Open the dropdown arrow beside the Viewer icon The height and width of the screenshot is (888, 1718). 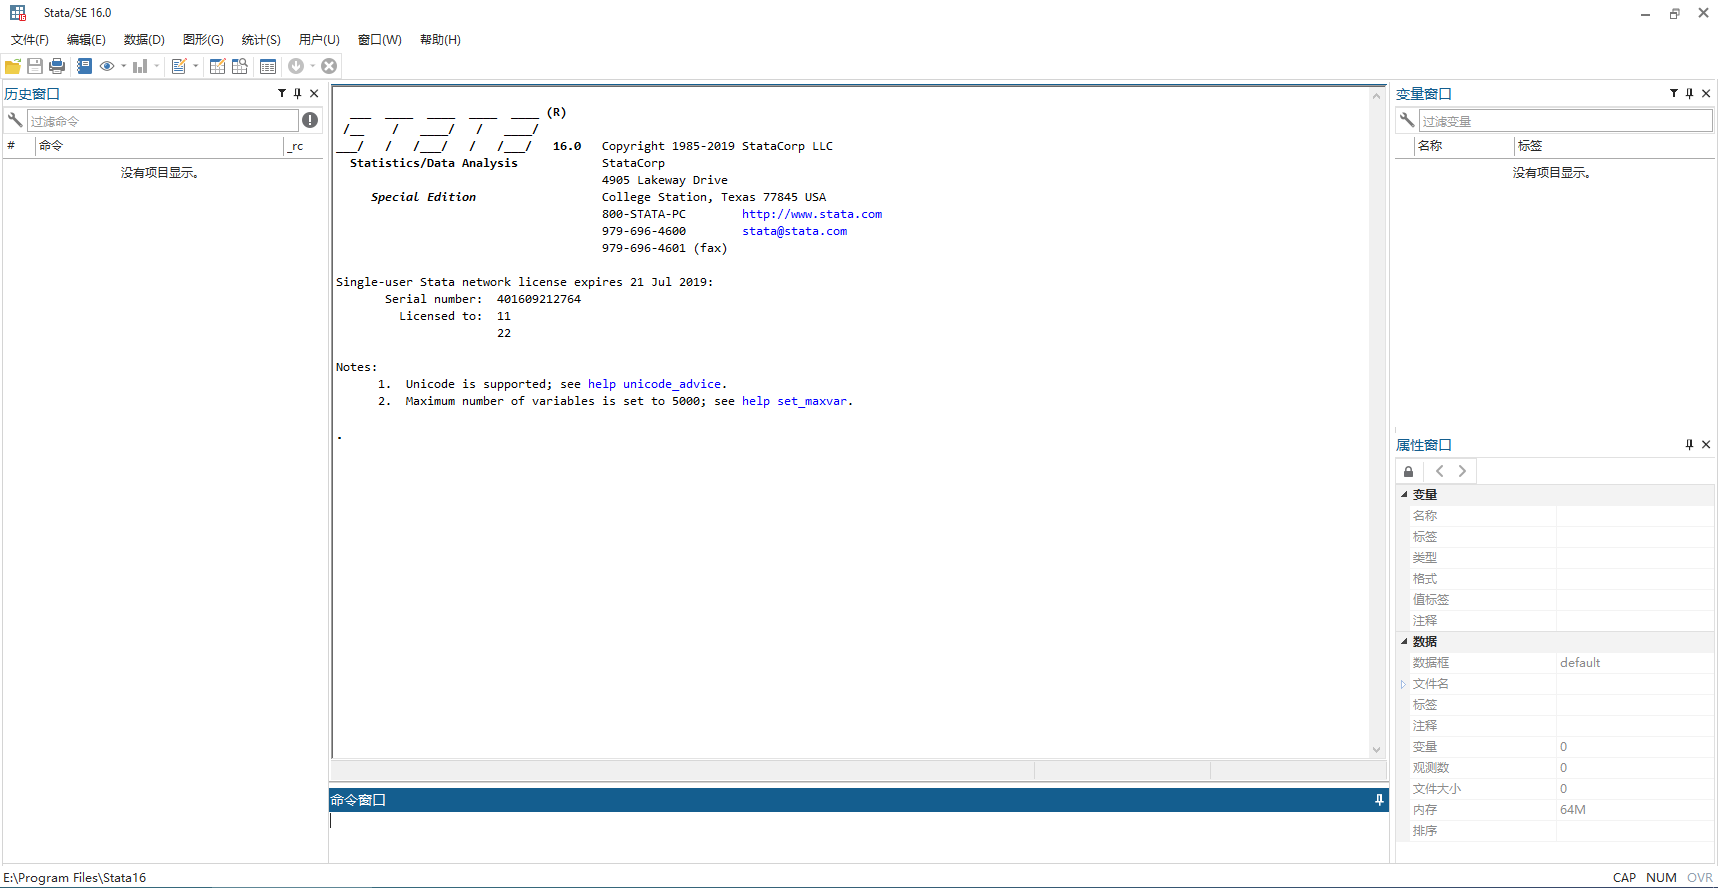point(123,66)
